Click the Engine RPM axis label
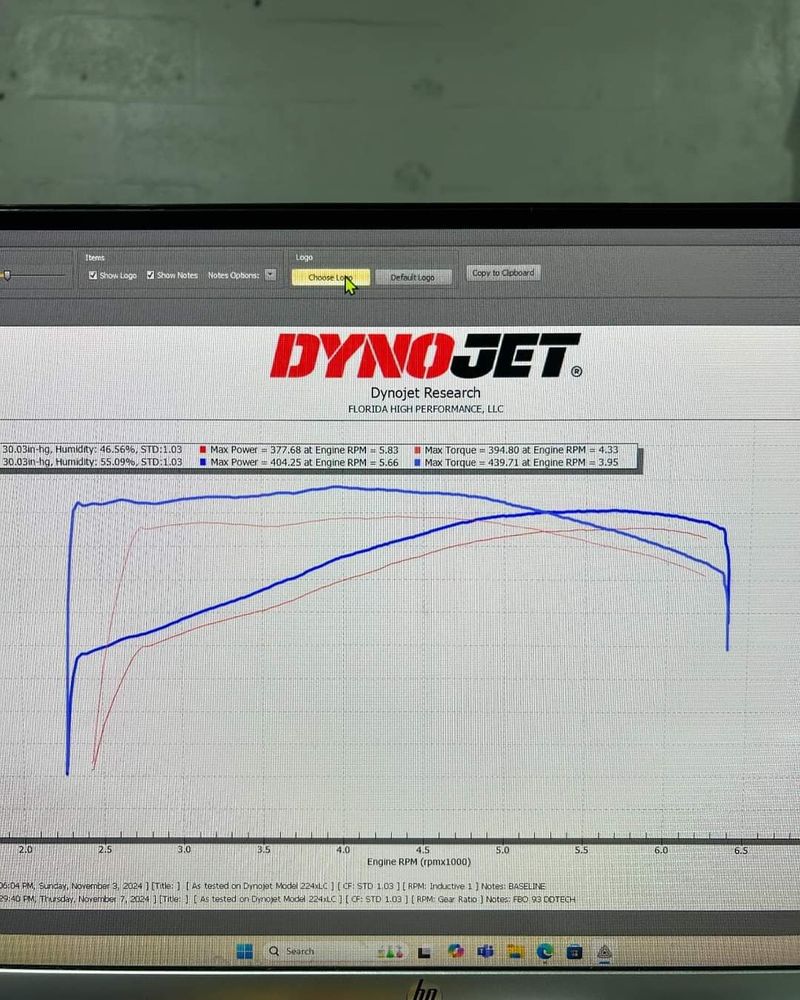The image size is (800, 1000). [418, 862]
